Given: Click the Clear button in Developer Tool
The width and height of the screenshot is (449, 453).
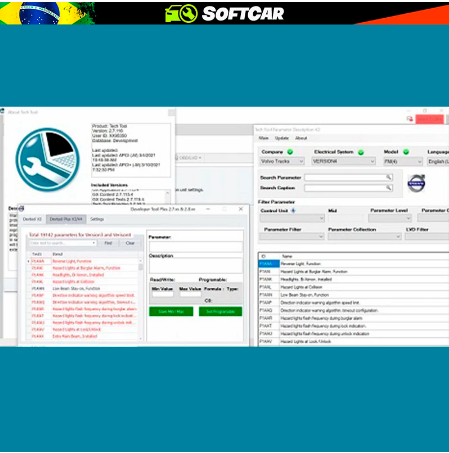Looking at the screenshot, I should click(130, 243).
